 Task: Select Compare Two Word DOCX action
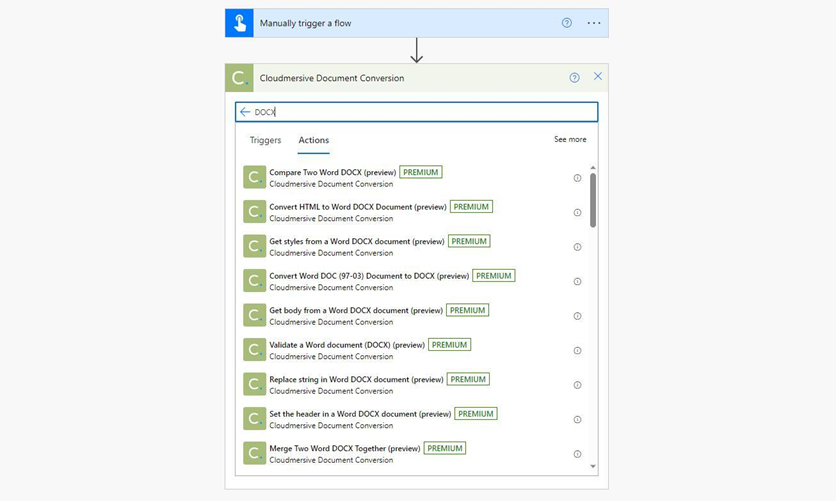(332, 172)
